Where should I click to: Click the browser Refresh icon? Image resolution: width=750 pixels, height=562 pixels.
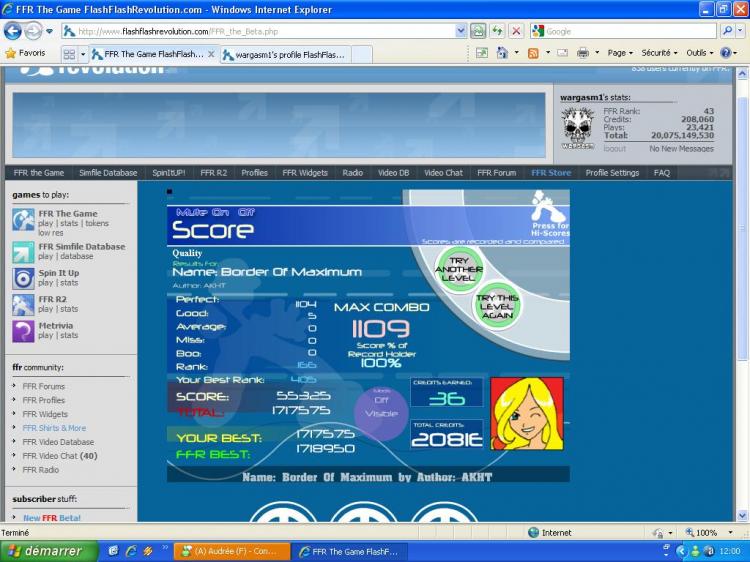(497, 31)
